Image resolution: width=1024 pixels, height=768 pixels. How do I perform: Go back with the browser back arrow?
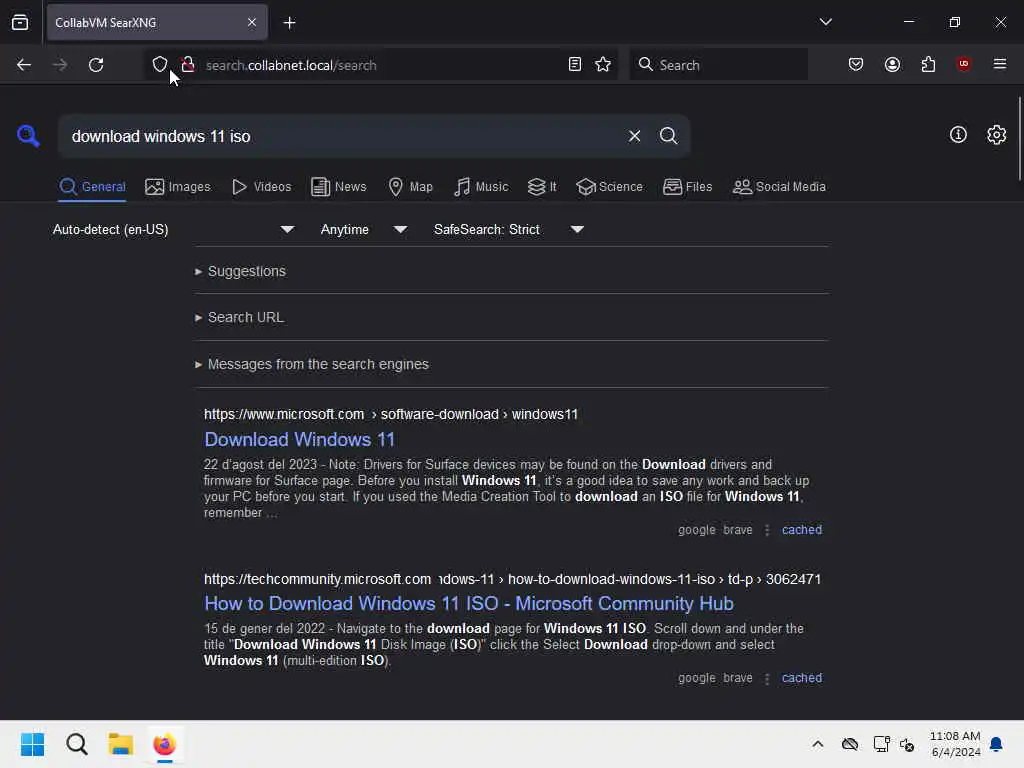(24, 65)
